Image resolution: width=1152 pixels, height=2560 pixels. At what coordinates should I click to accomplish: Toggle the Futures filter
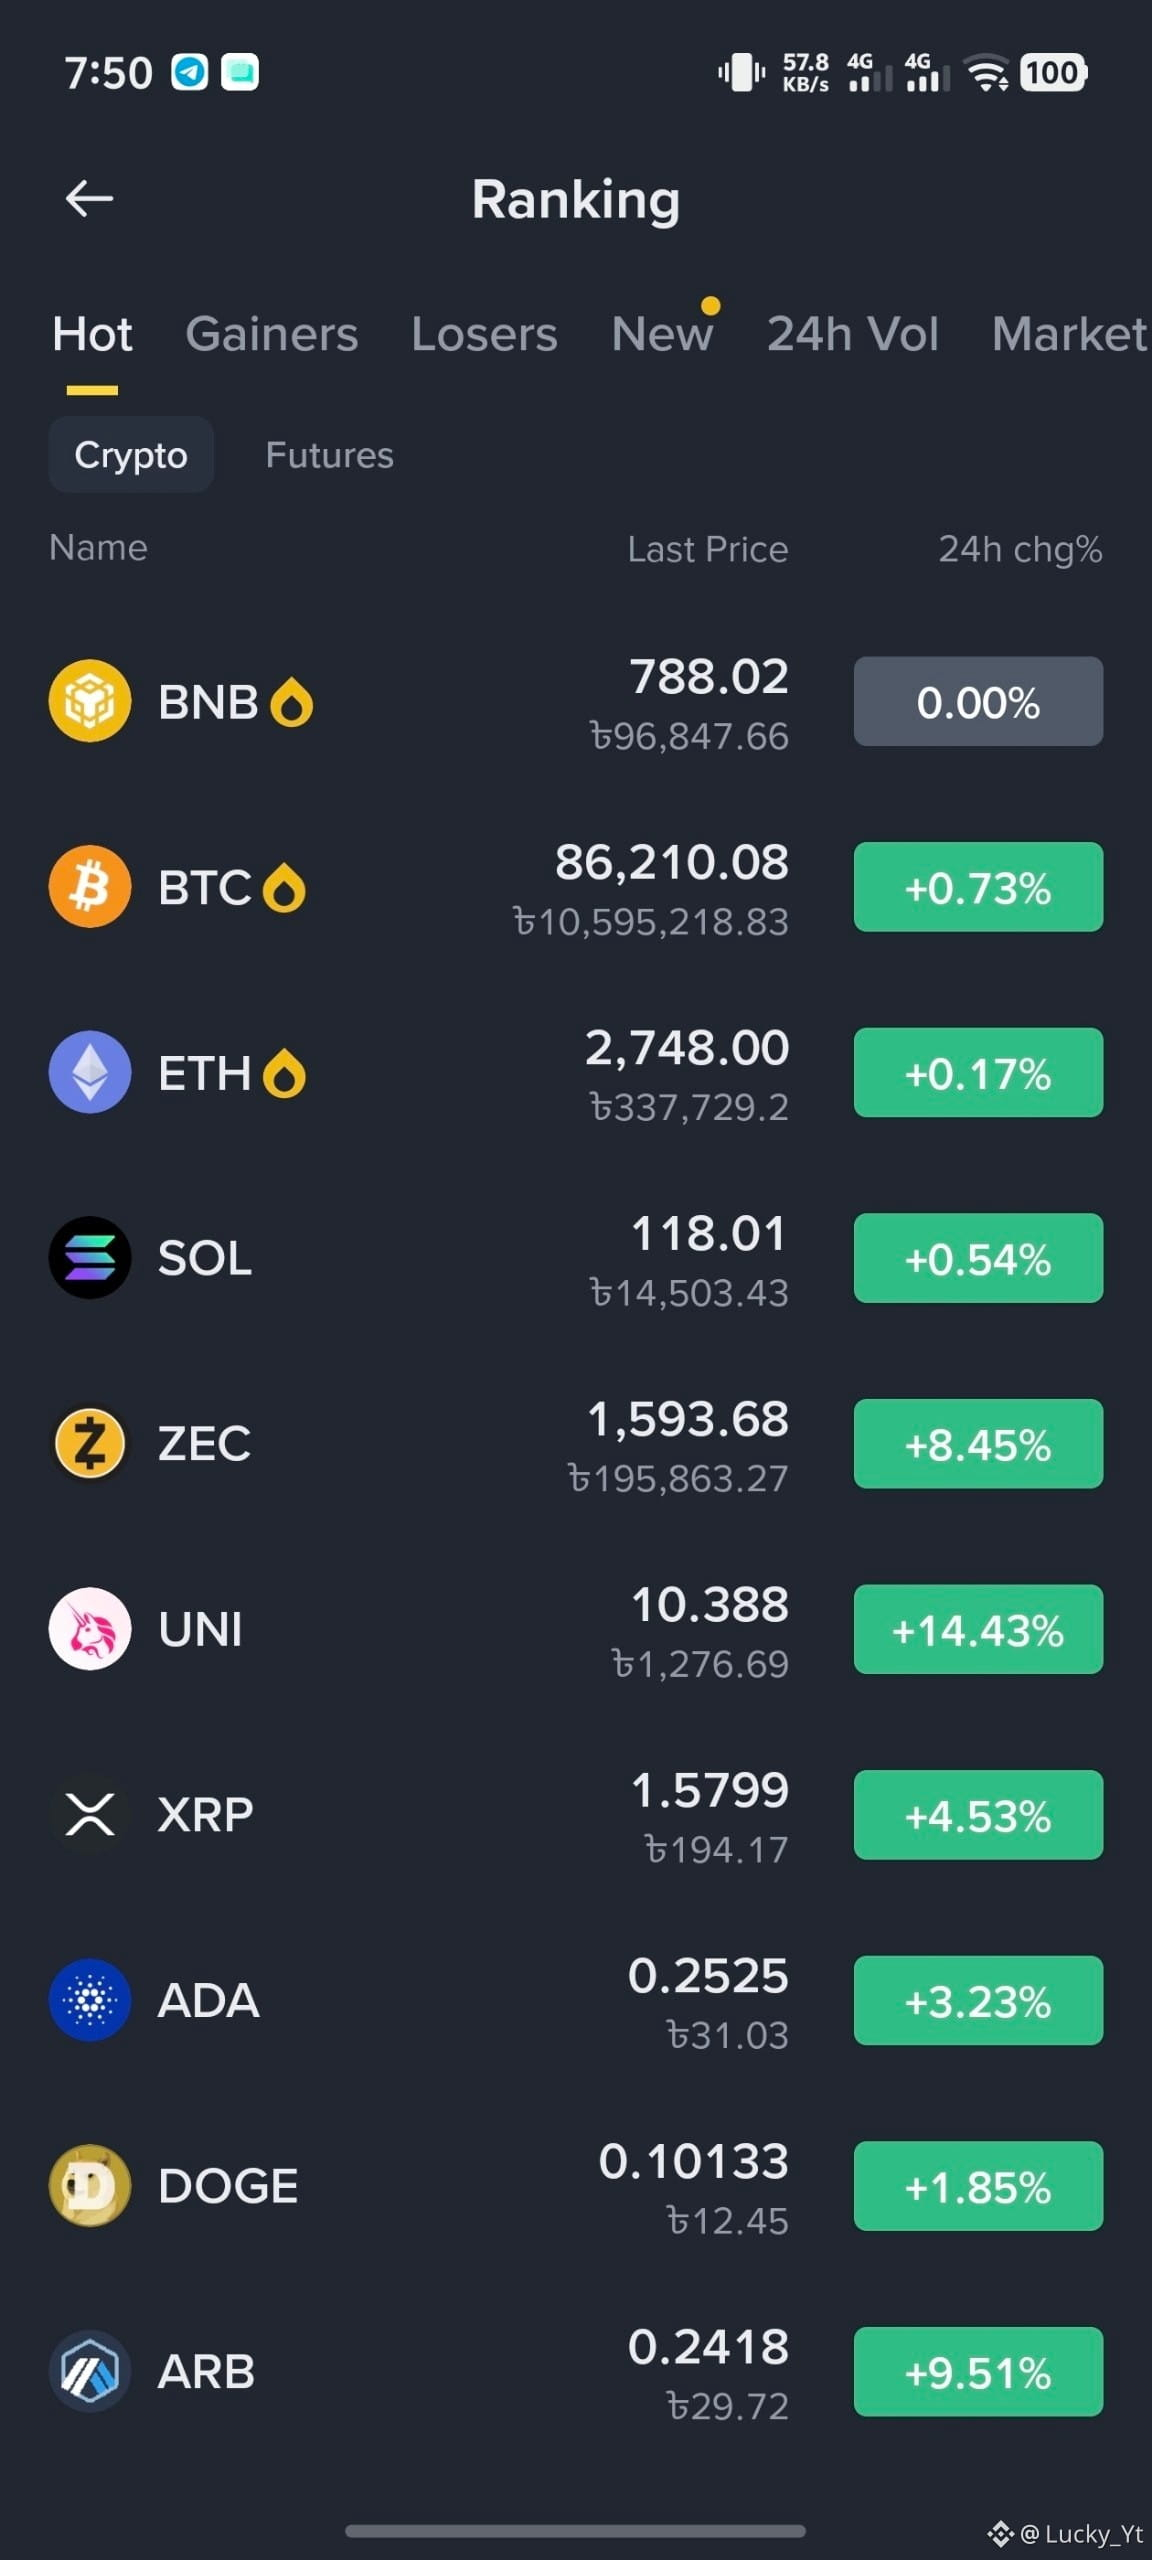coord(329,455)
